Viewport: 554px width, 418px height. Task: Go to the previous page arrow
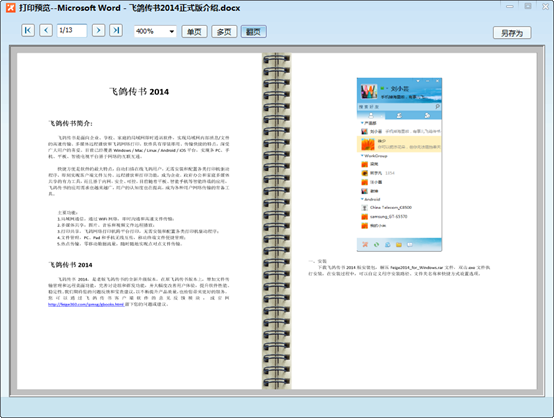click(x=46, y=30)
